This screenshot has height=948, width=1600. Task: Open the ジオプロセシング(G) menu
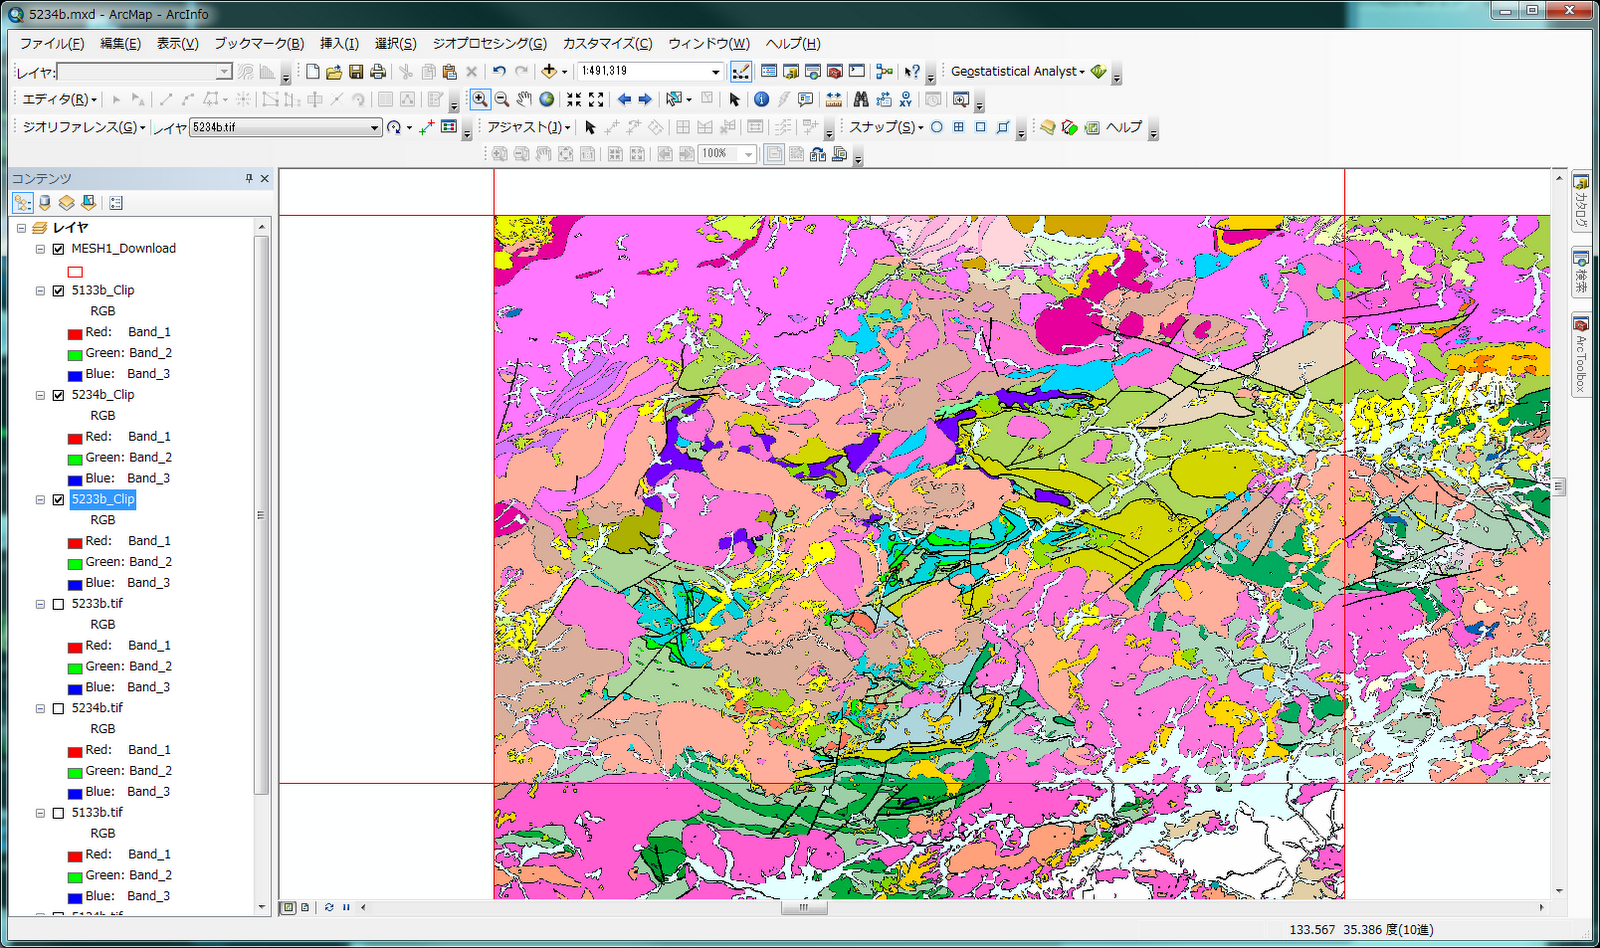489,43
